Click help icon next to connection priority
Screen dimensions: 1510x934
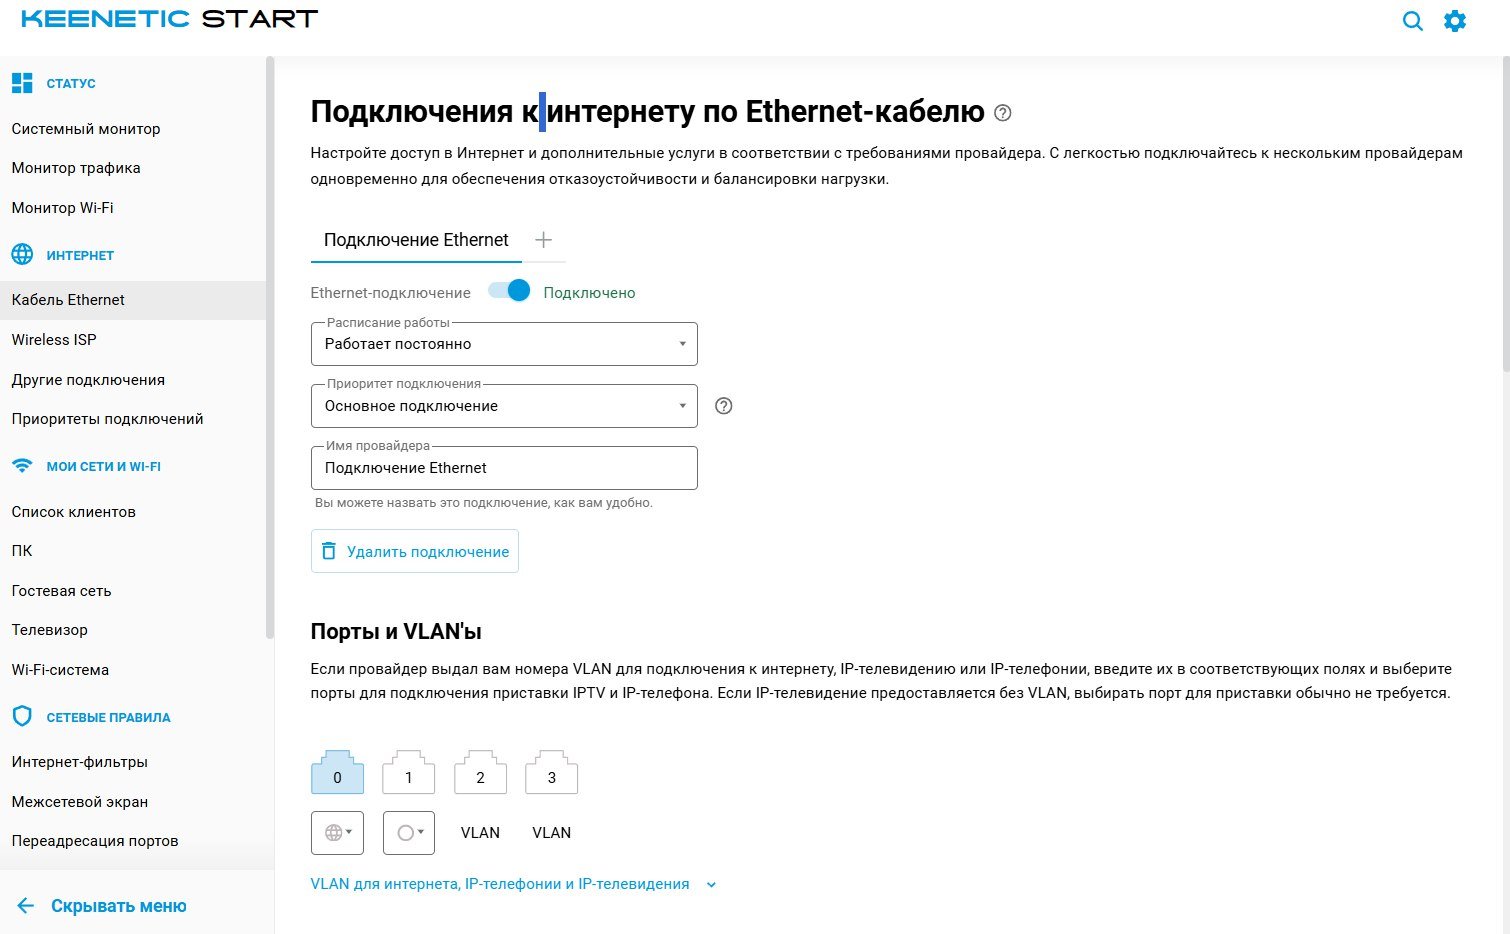click(x=724, y=406)
